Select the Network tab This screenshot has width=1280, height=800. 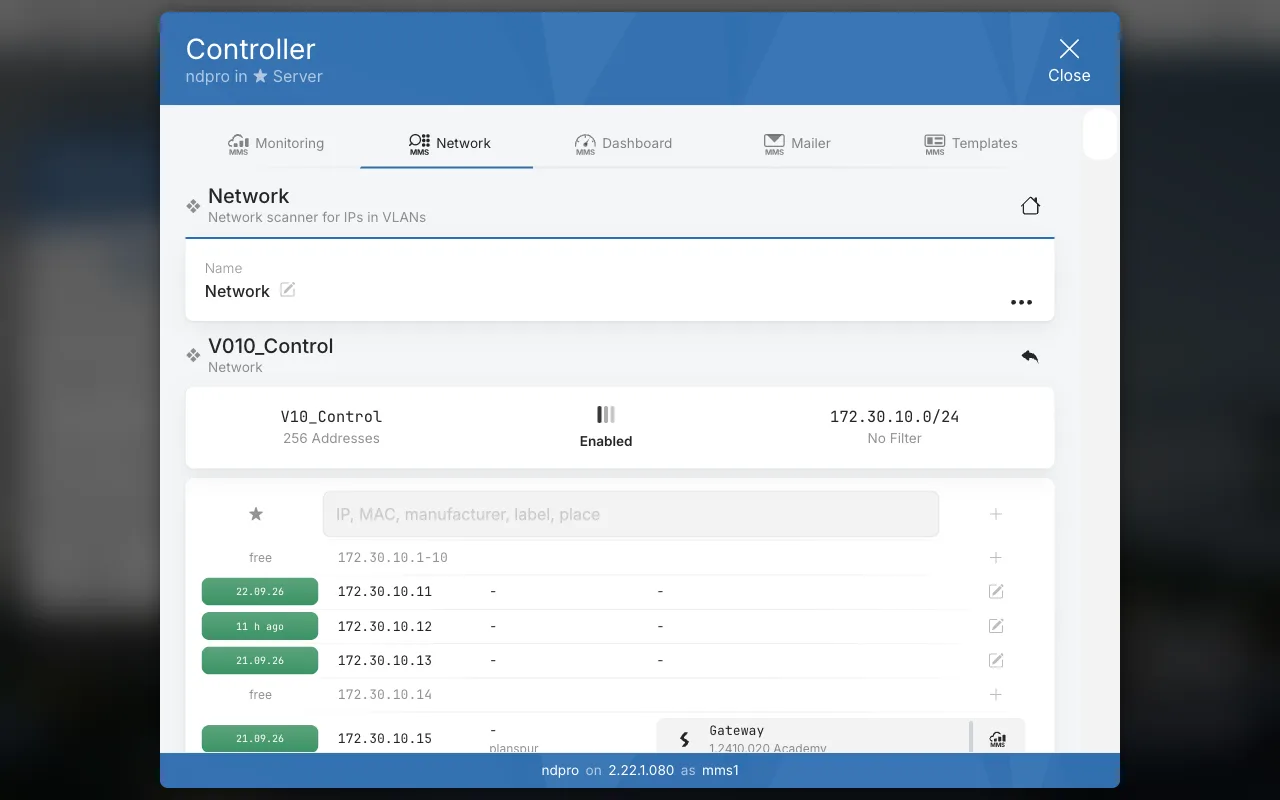[x=449, y=143]
